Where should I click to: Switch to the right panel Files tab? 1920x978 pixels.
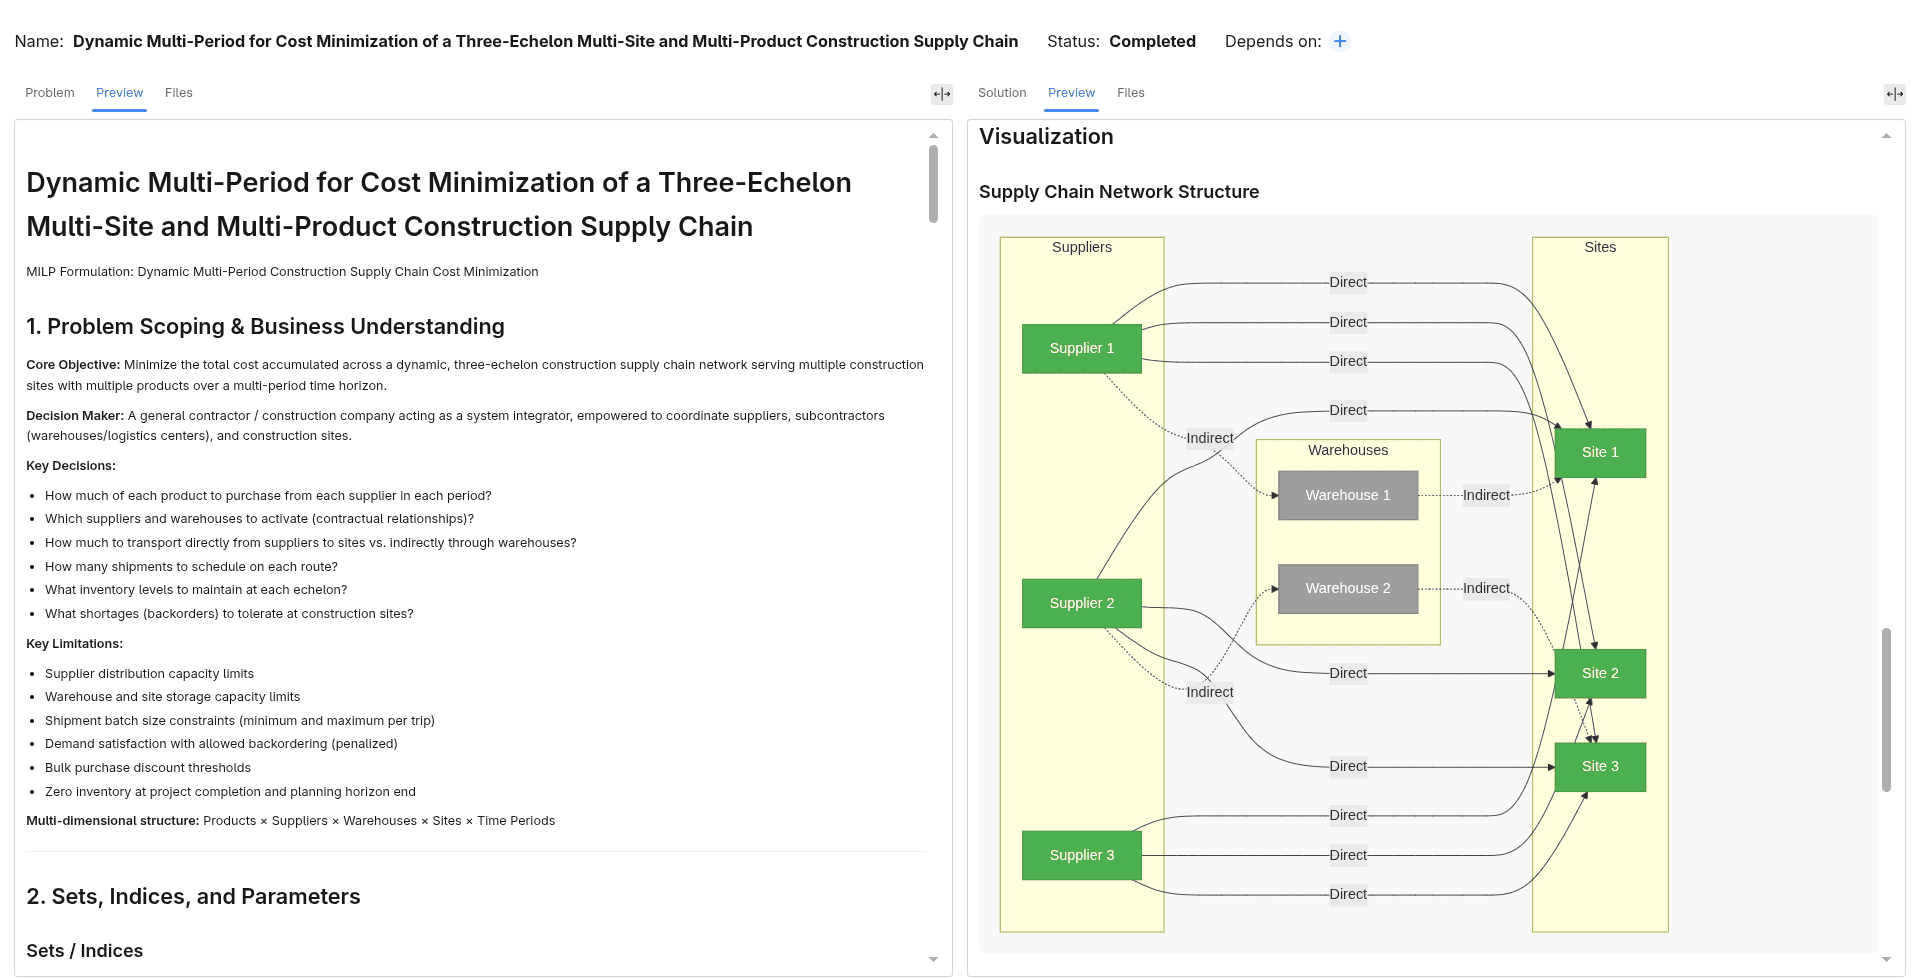click(x=1131, y=93)
